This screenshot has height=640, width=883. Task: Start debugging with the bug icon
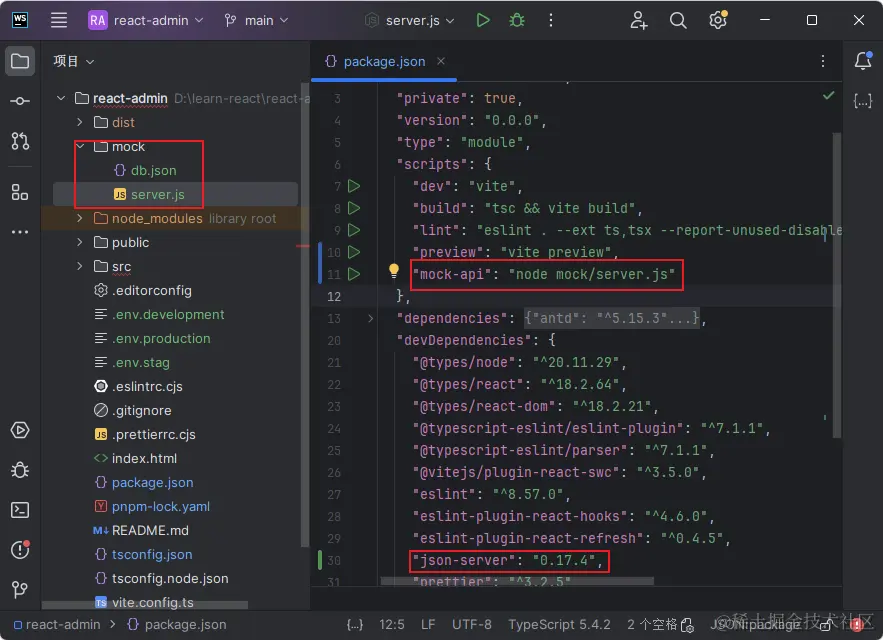point(516,20)
